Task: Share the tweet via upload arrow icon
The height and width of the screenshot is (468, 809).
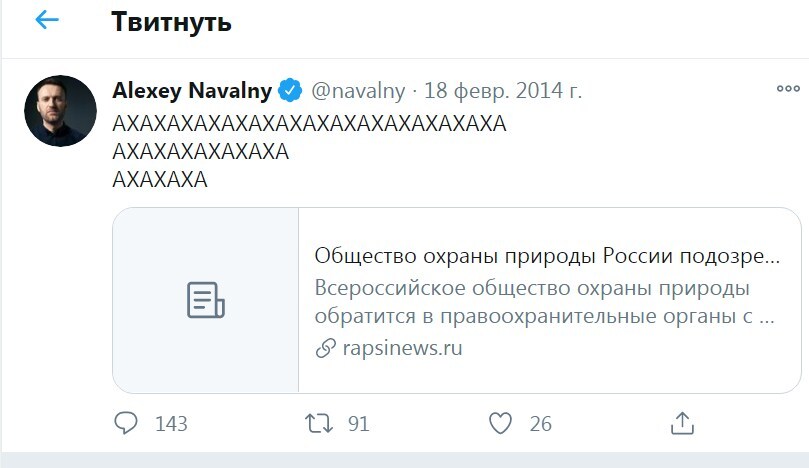Action: pyautogui.click(x=682, y=422)
